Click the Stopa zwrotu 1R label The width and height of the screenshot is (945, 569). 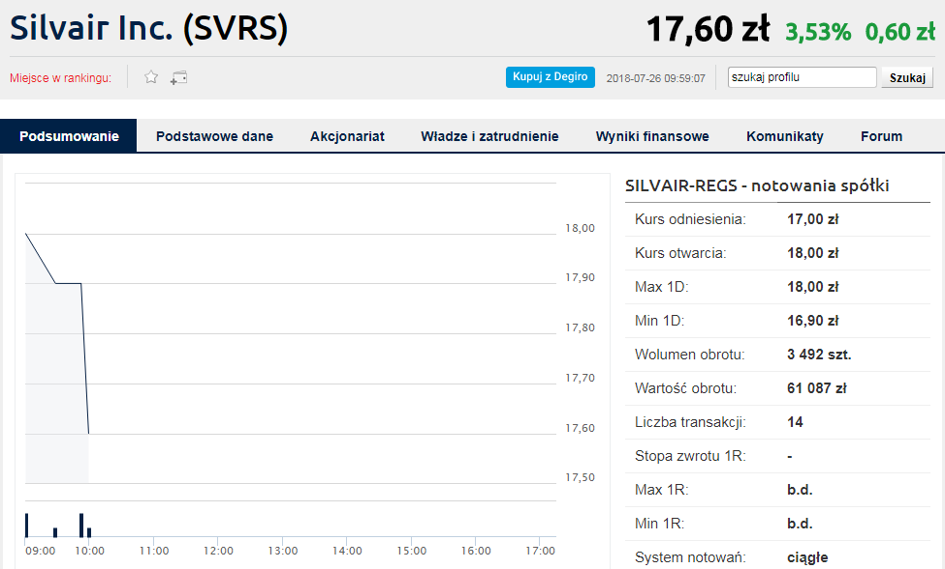690,456
